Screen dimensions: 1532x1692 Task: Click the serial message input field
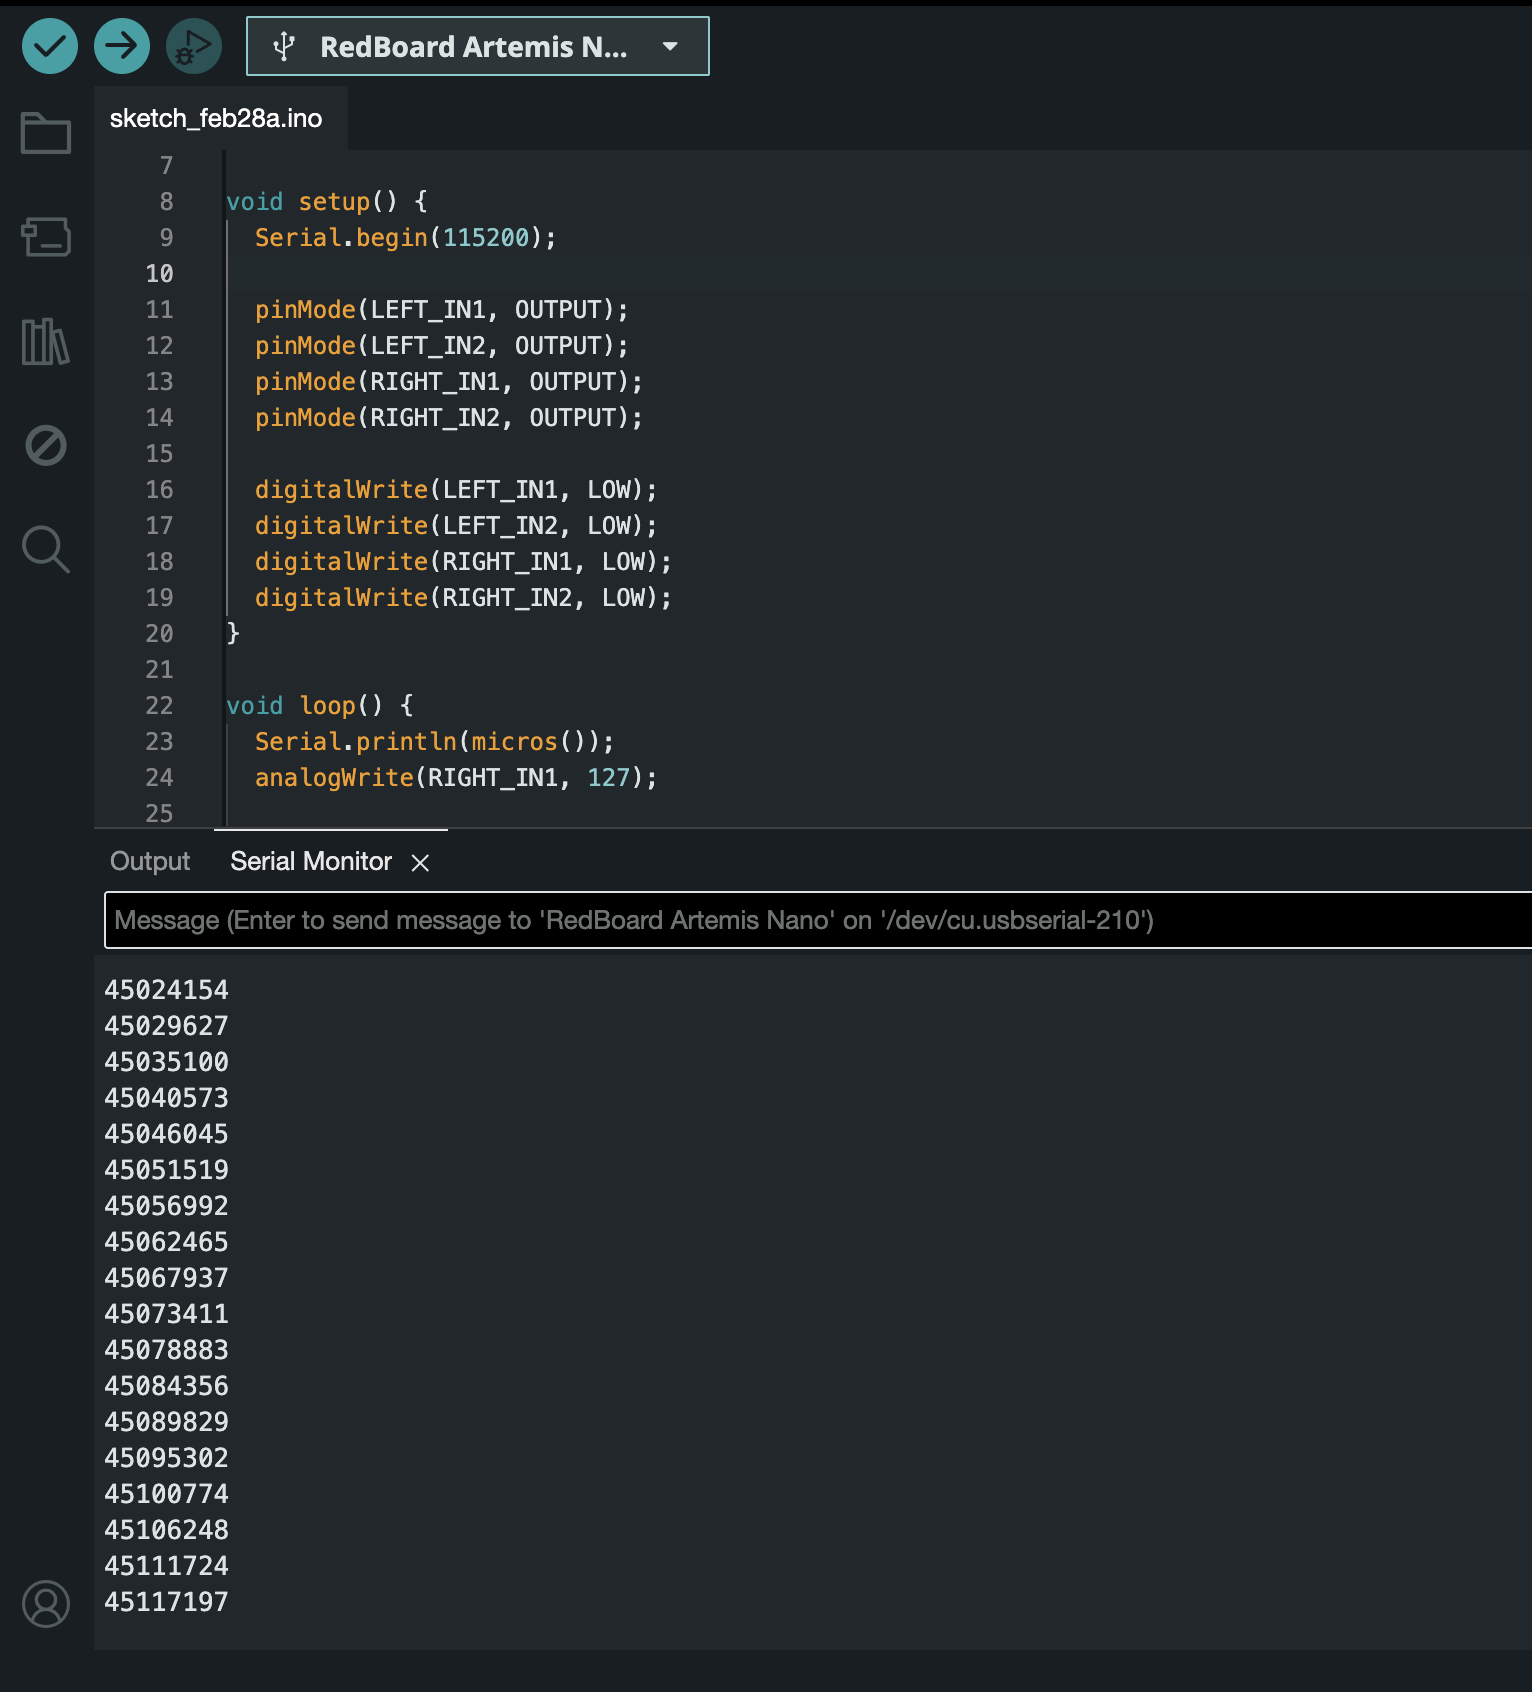818,920
